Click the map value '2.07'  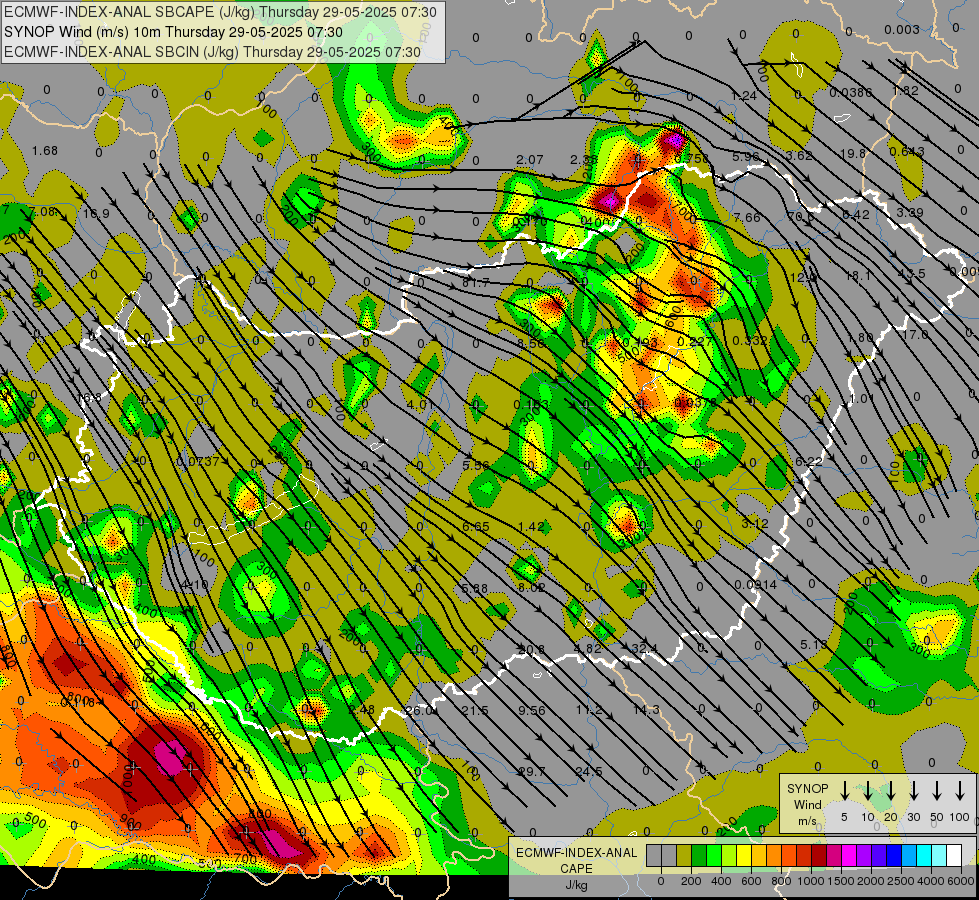(529, 160)
